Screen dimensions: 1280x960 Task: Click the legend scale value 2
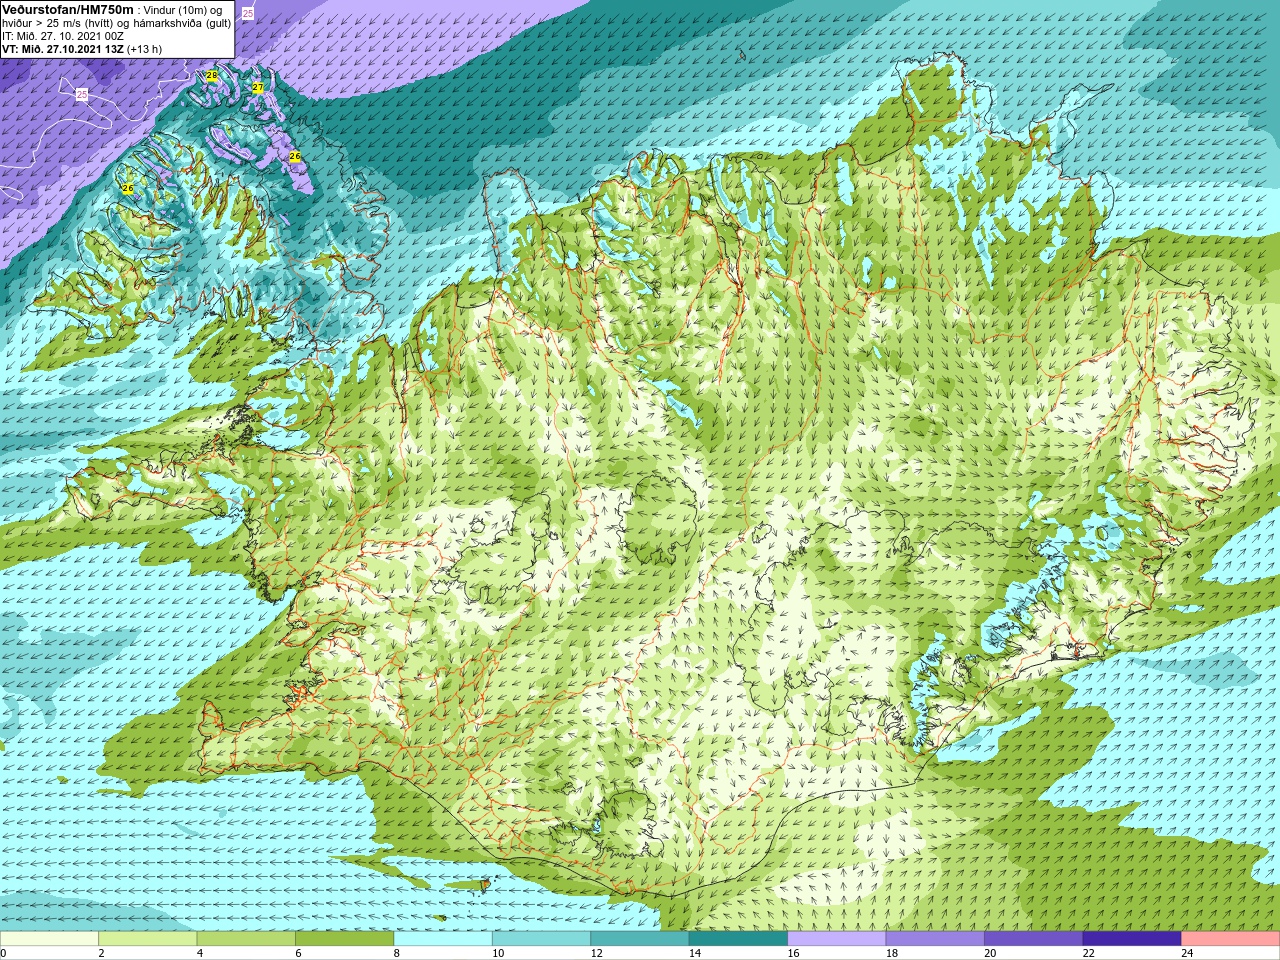pyautogui.click(x=101, y=953)
